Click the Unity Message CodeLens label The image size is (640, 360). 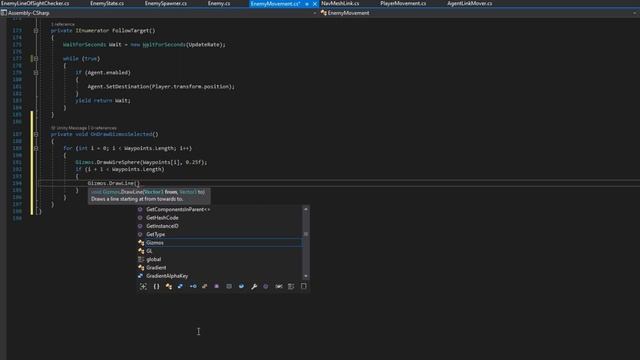[69, 128]
